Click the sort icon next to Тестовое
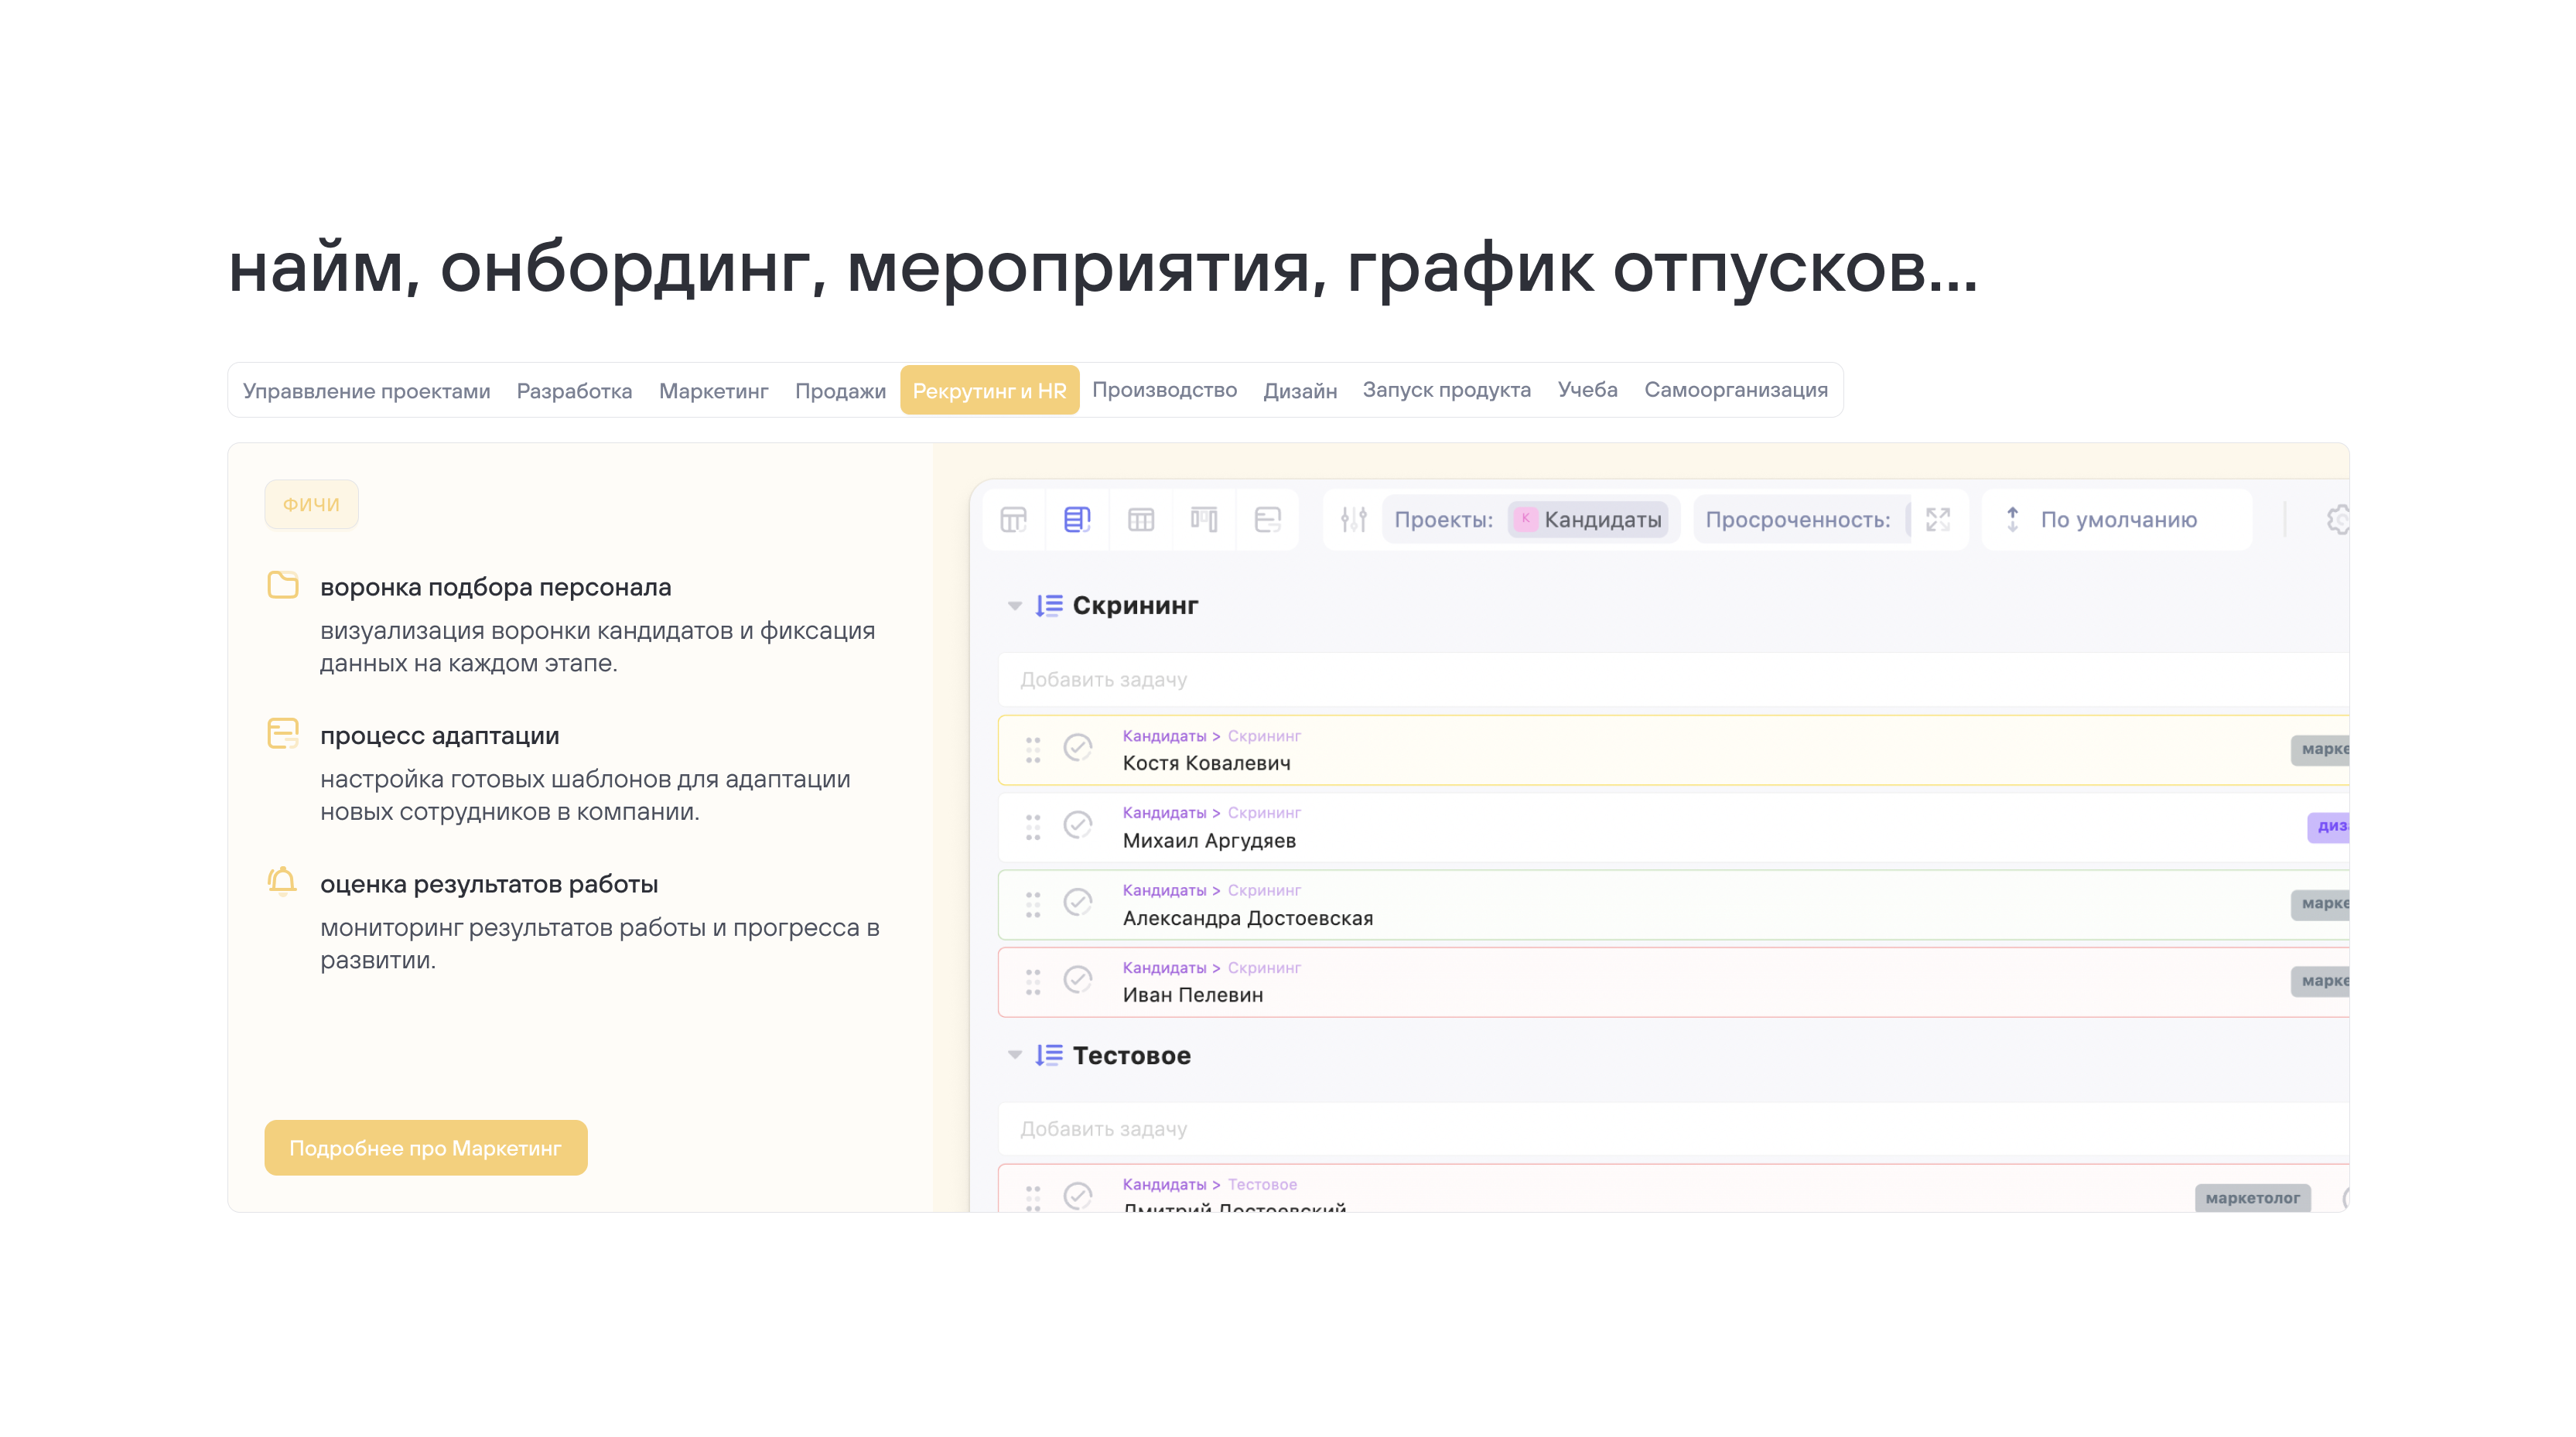This screenshot has height=1437, width=2576. [1048, 1055]
